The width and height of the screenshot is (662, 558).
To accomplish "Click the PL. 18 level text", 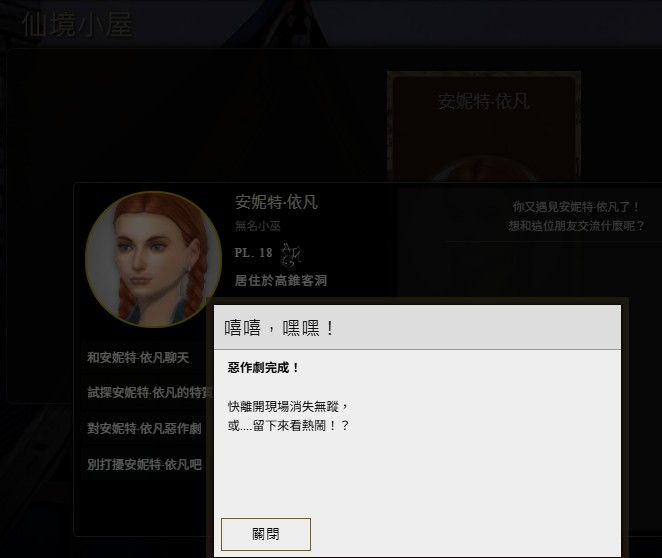I will coord(253,253).
